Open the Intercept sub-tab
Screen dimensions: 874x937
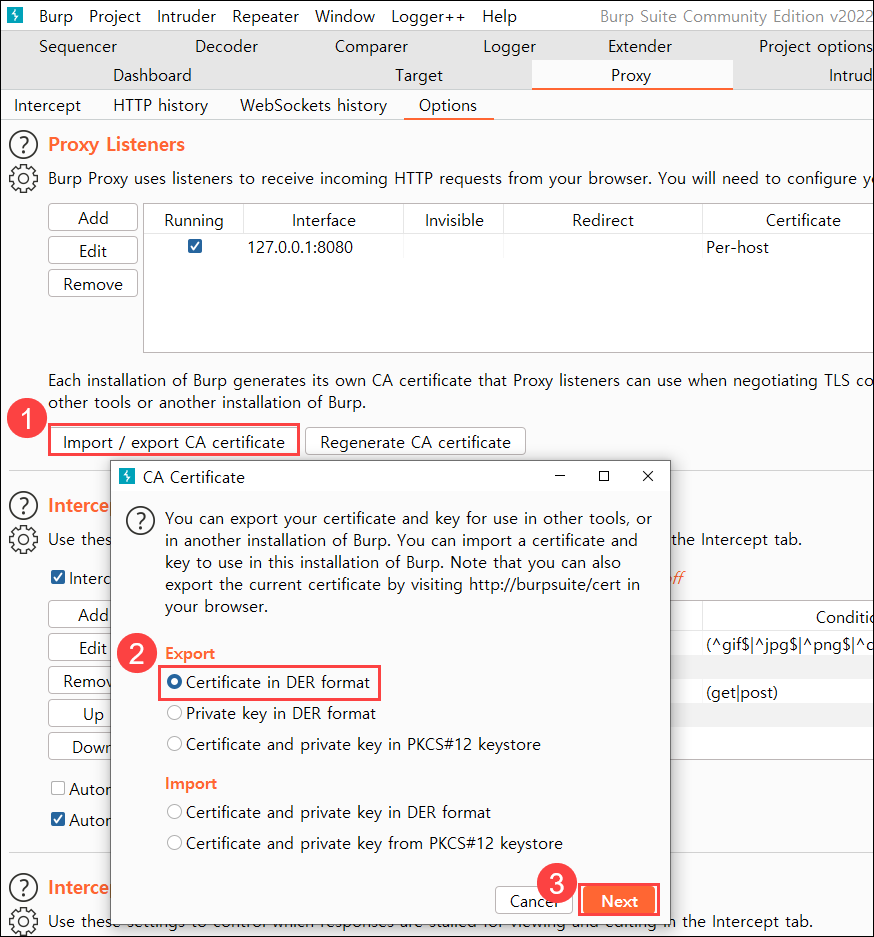47,105
